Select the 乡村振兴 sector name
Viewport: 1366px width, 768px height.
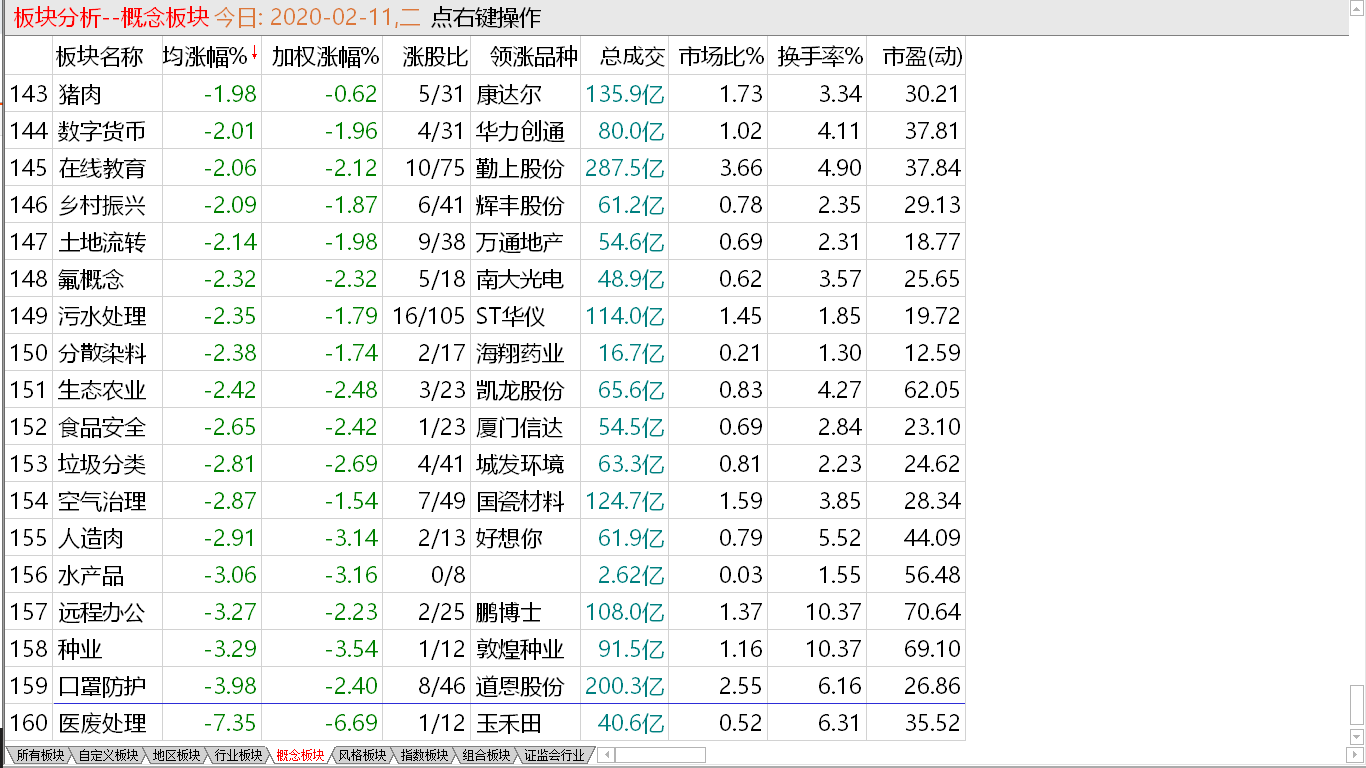tap(102, 205)
